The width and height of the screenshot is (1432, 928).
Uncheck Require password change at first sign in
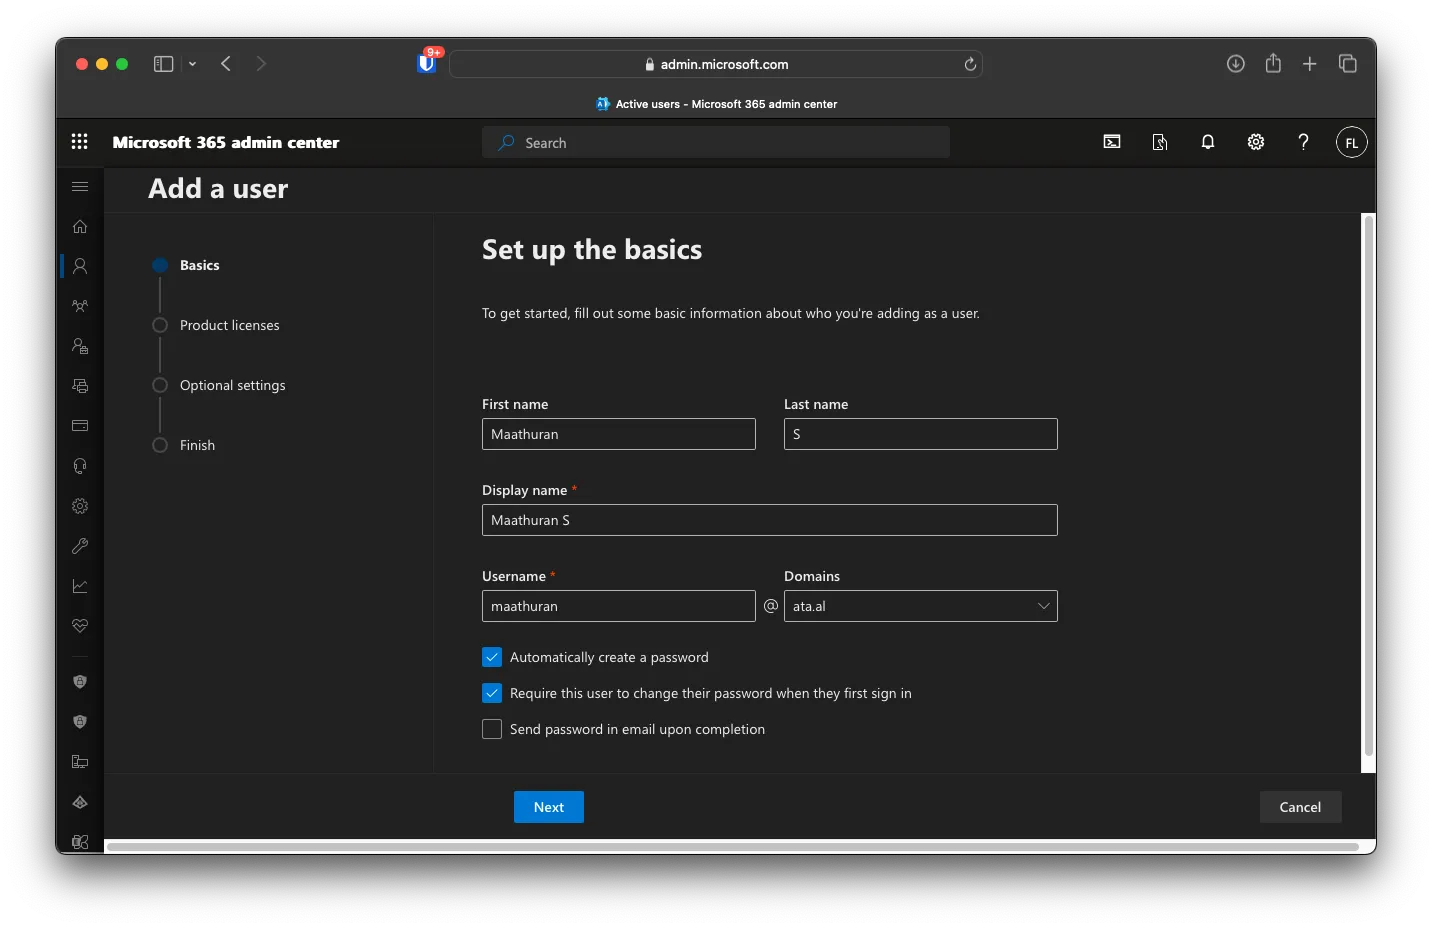tap(492, 693)
